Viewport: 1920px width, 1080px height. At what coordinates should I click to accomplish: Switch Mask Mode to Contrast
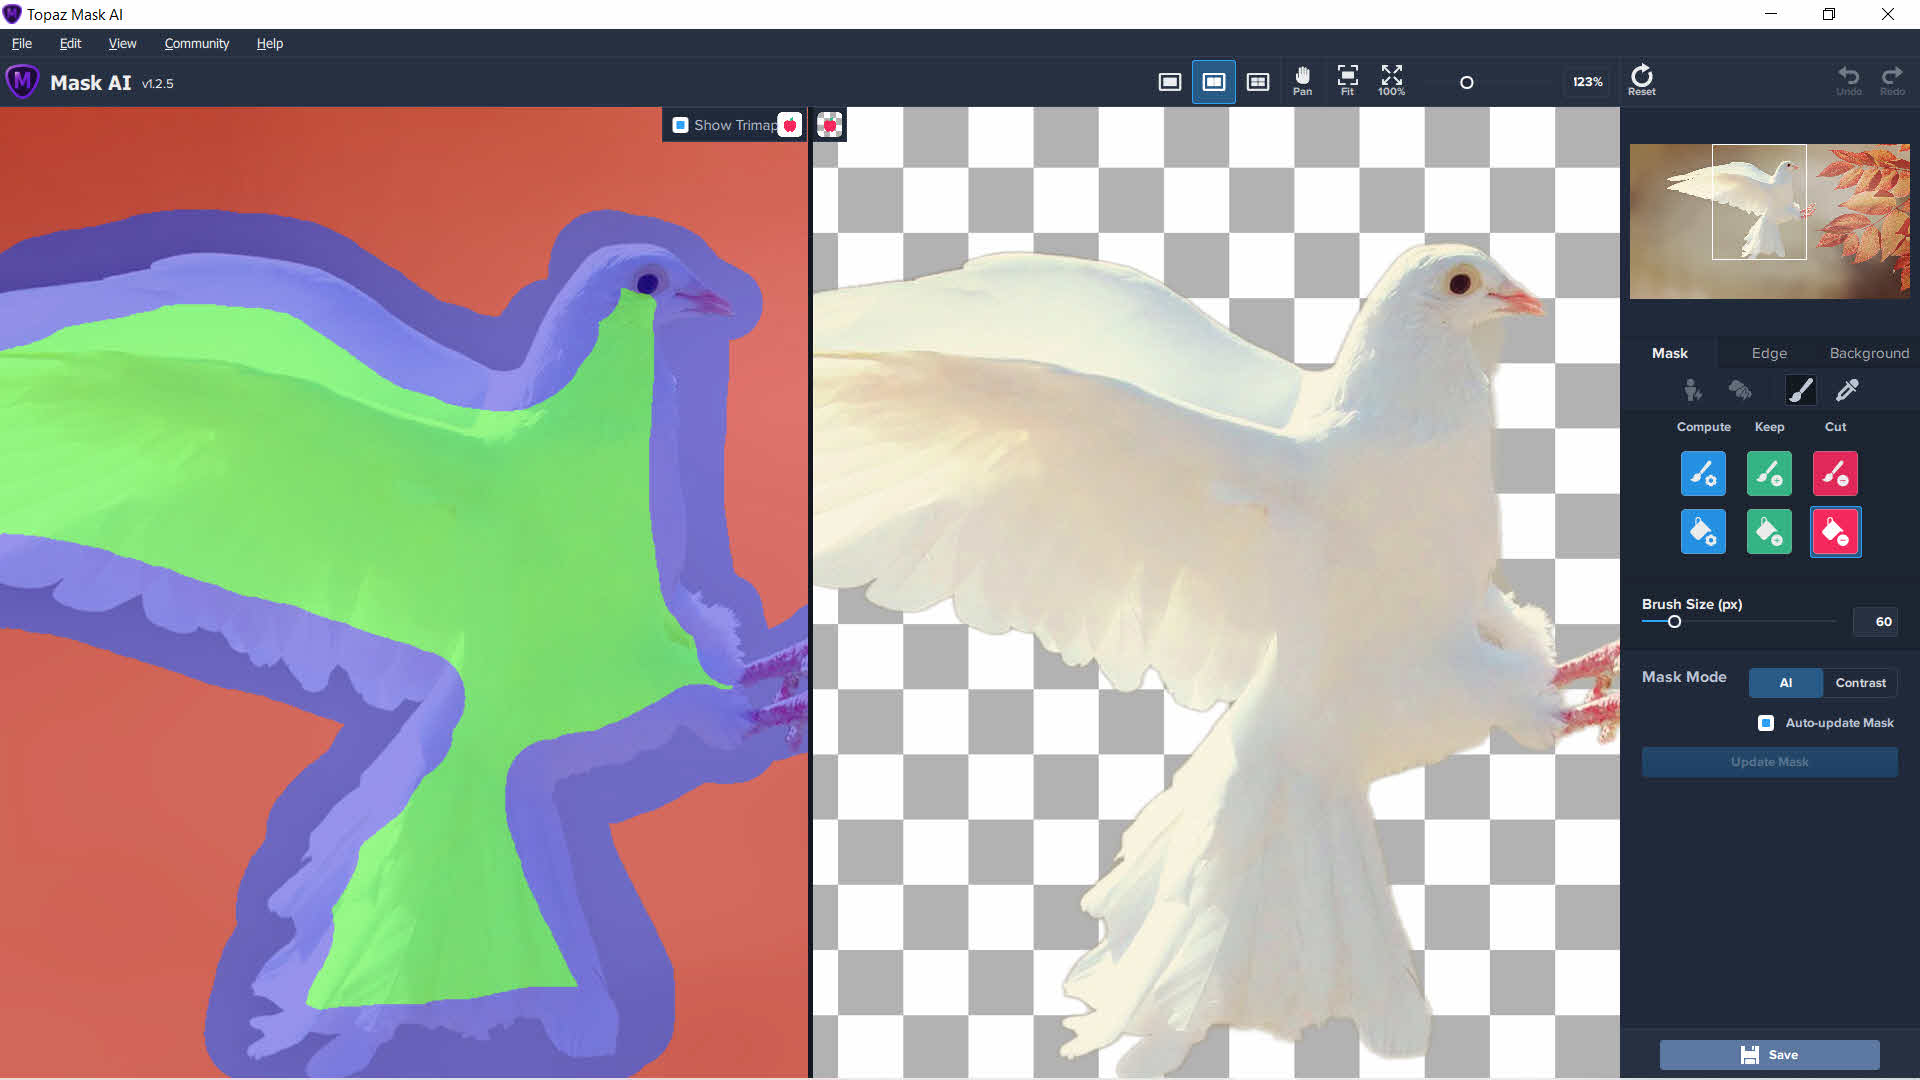1860,683
